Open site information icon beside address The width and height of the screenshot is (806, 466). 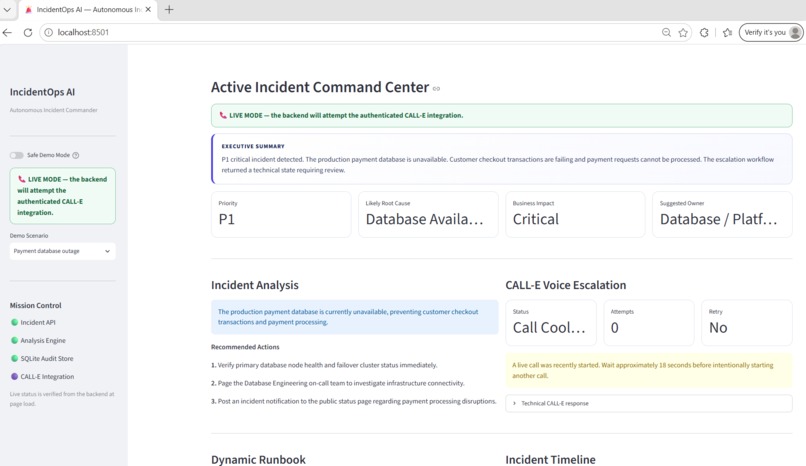(x=48, y=32)
